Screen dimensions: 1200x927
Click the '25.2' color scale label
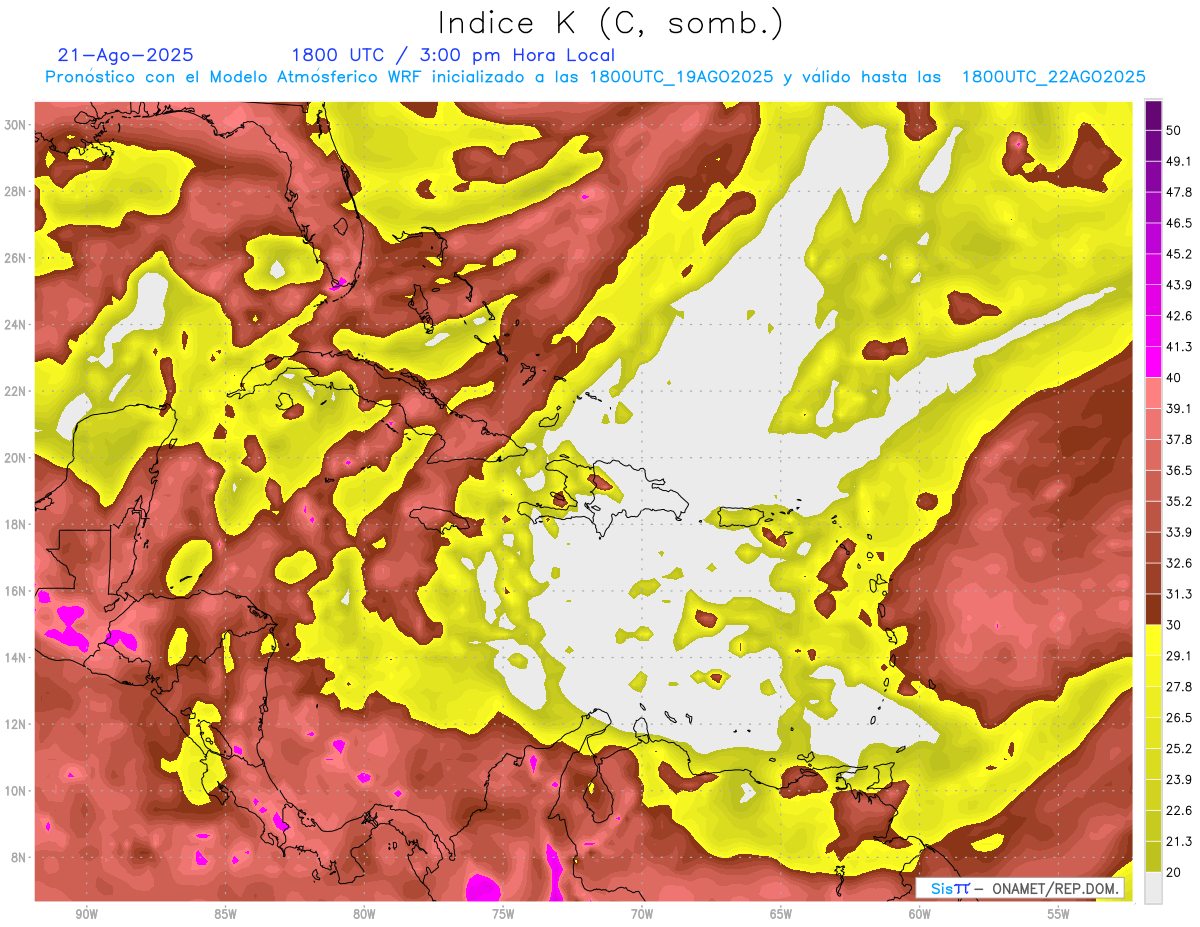point(1179,748)
